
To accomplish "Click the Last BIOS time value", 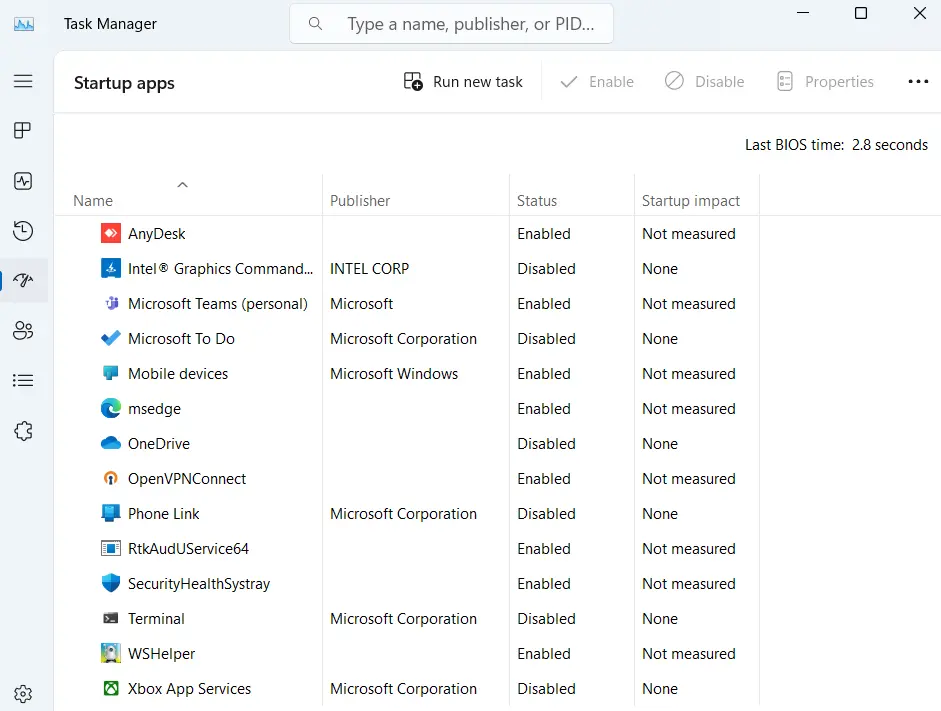I will (x=890, y=145).
